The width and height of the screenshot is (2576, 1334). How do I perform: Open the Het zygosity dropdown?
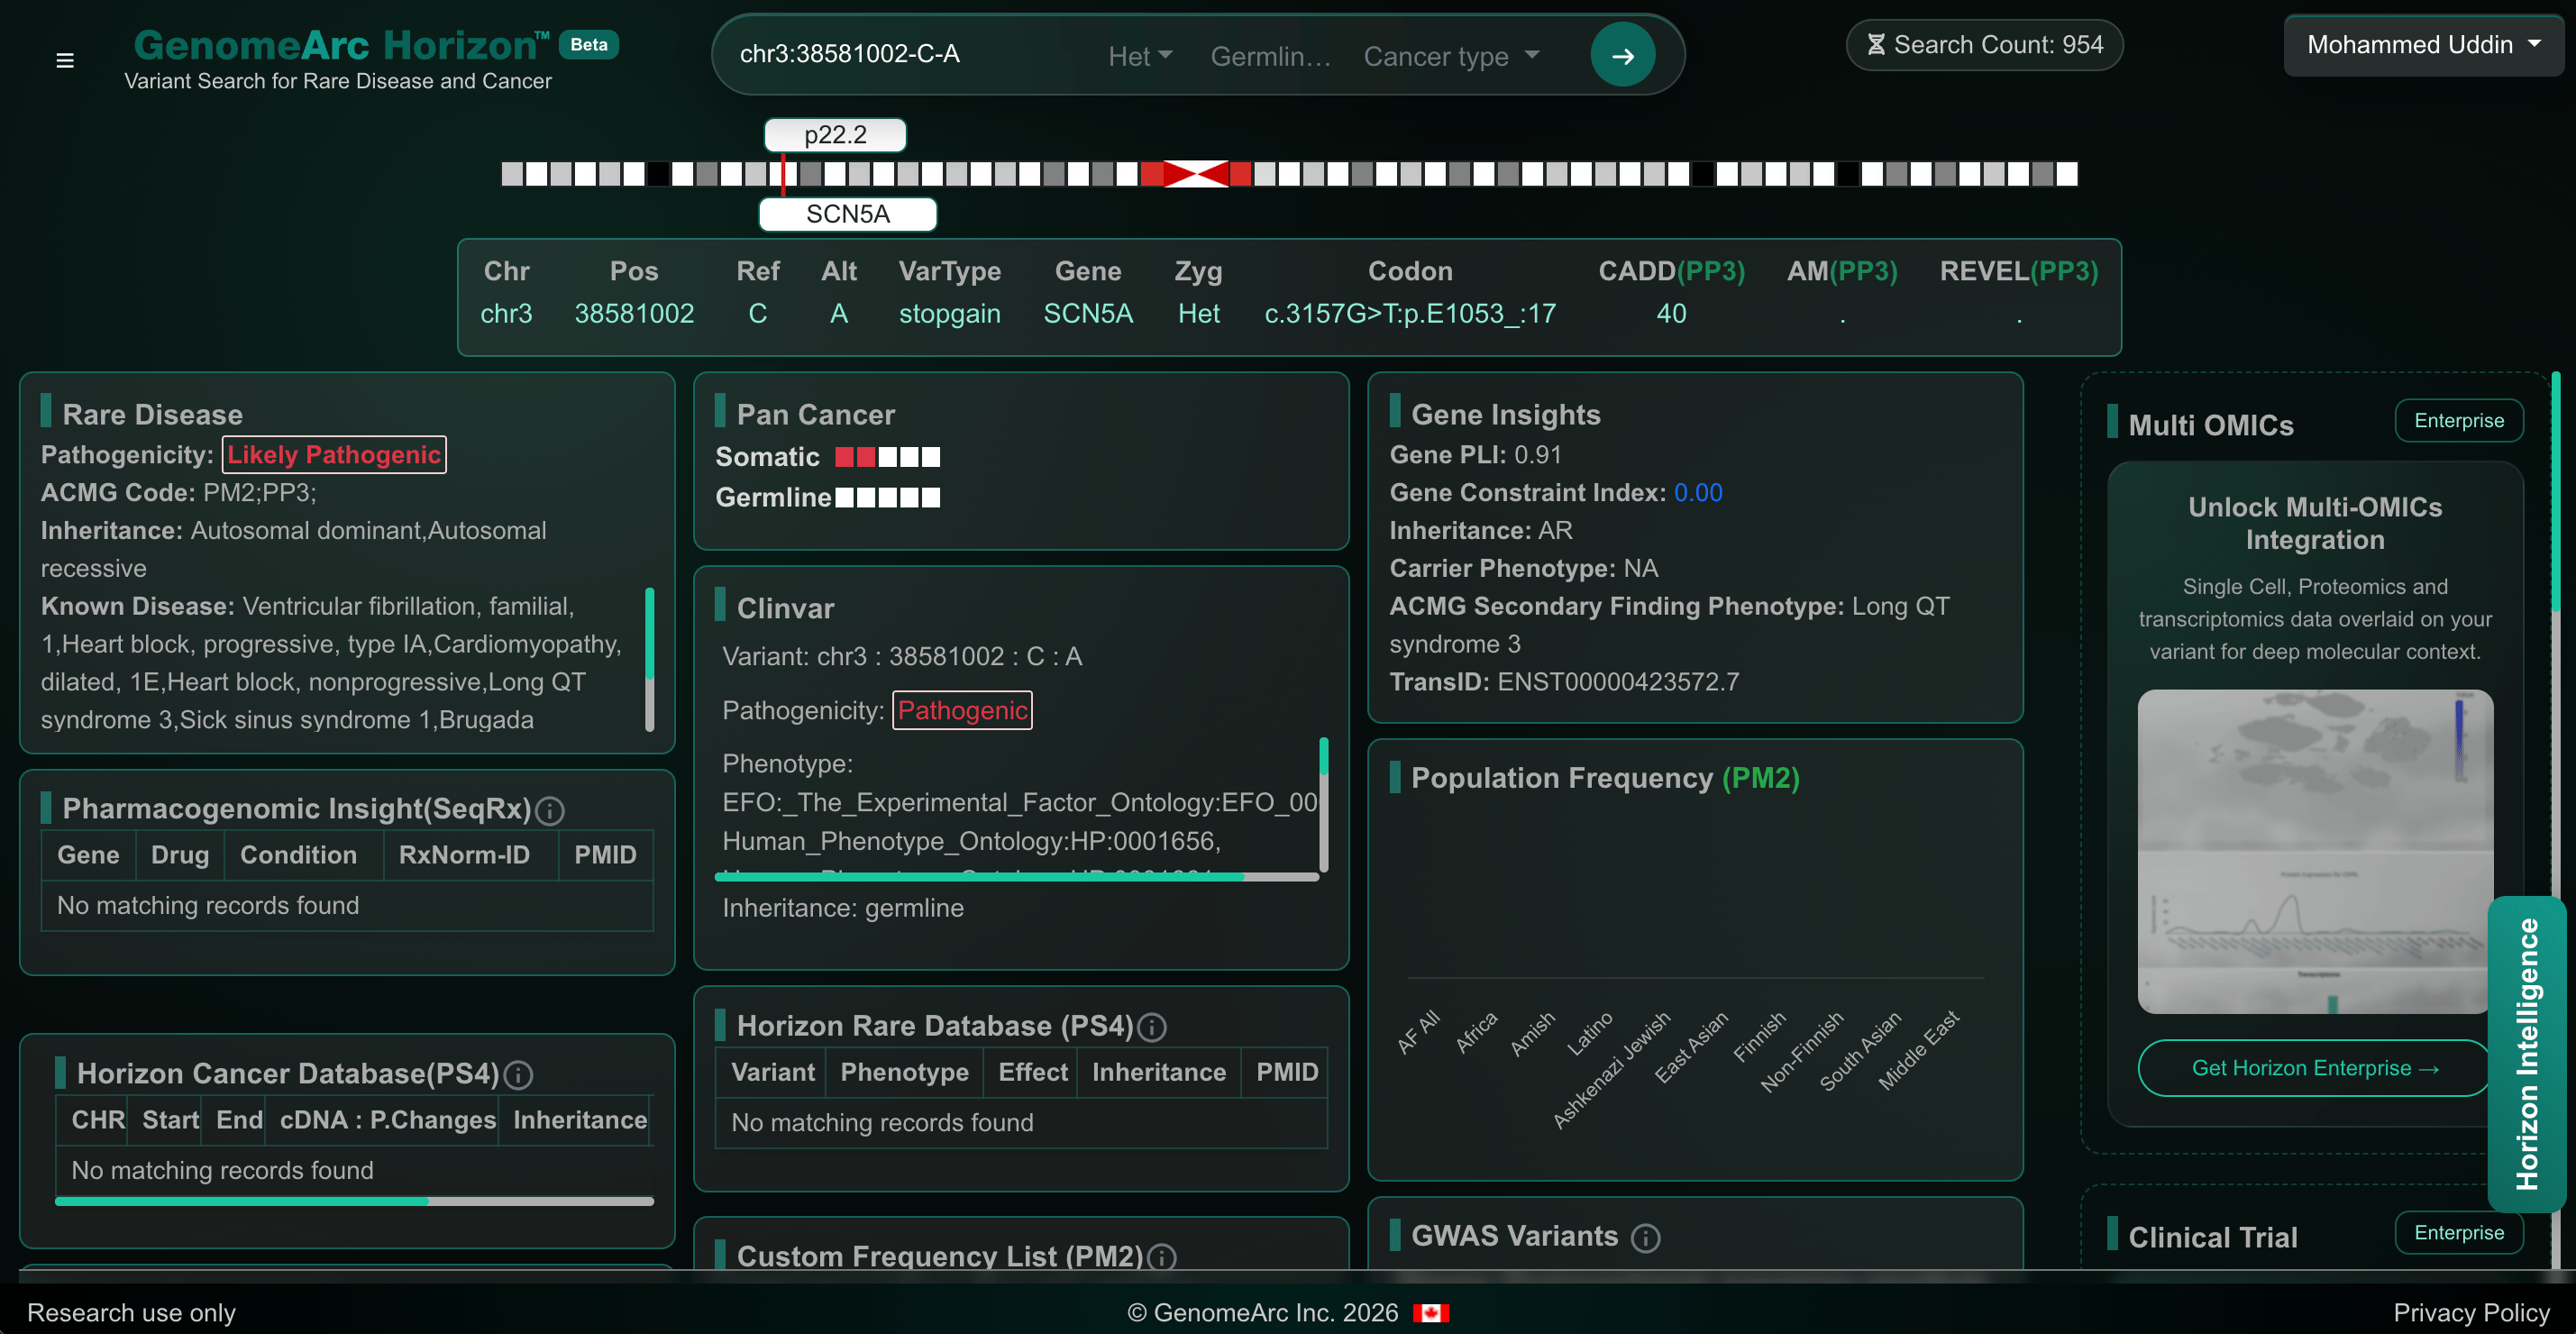pos(1140,56)
